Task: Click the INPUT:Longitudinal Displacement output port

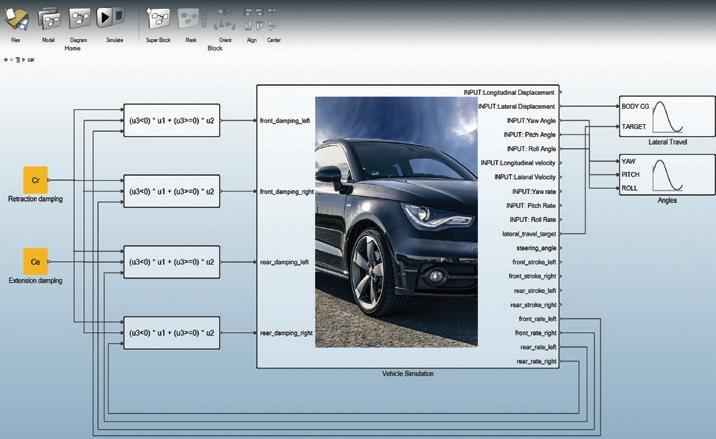Action: pos(509,92)
